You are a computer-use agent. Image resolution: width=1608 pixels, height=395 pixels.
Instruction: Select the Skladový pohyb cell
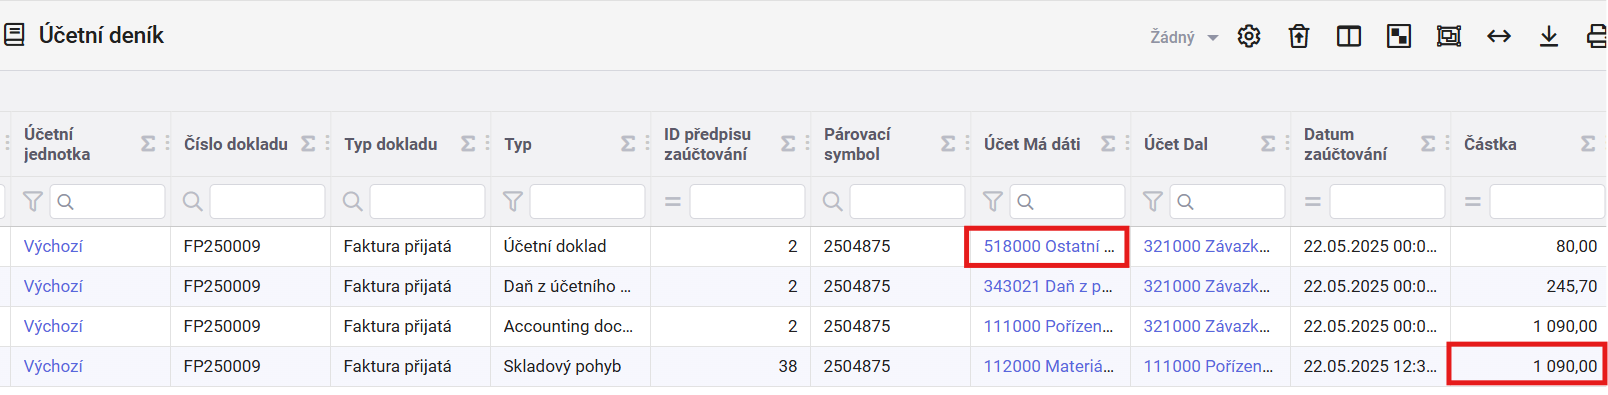tap(570, 366)
